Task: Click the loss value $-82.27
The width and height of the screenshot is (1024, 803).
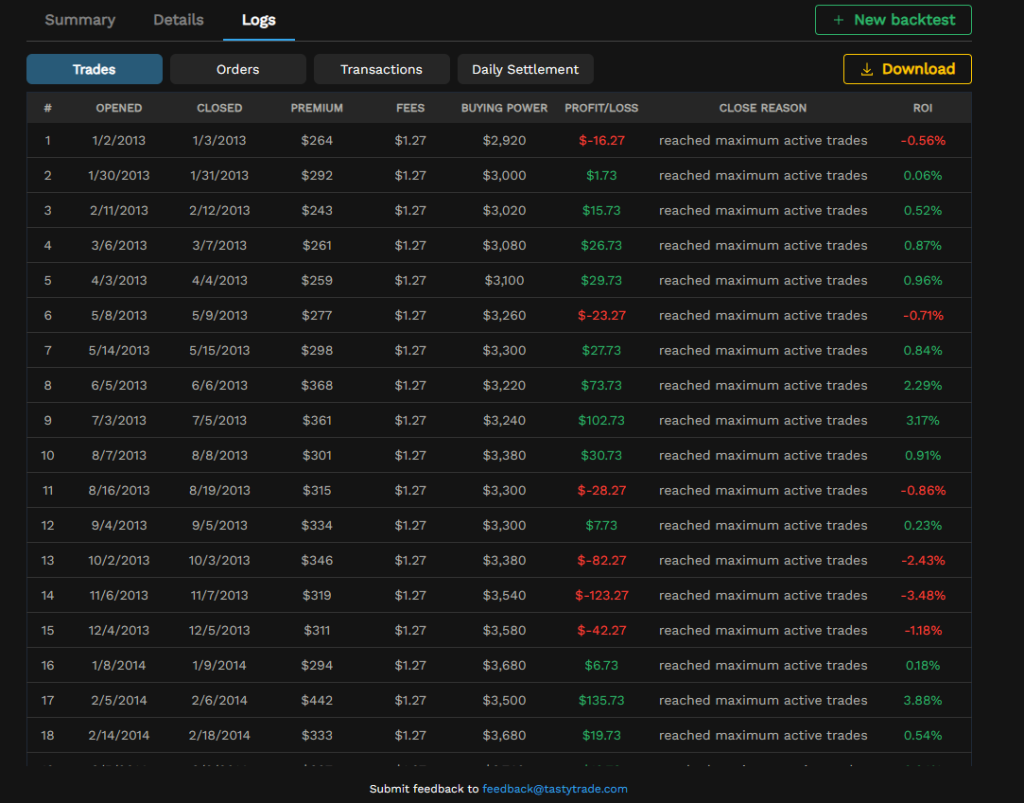Action: point(601,561)
